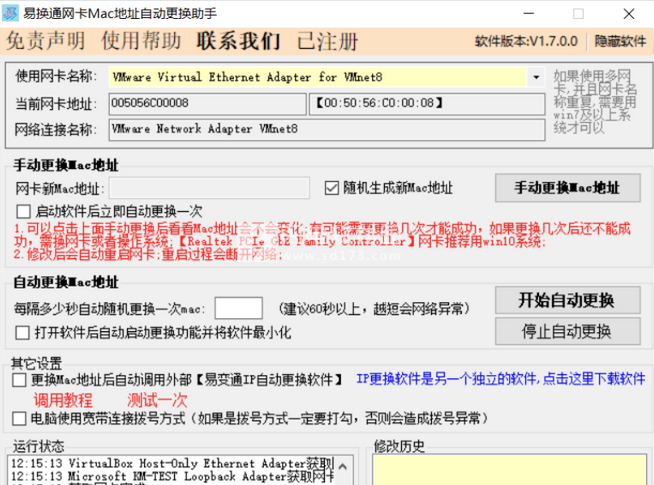Click the 停止自动更换 button

tap(568, 331)
